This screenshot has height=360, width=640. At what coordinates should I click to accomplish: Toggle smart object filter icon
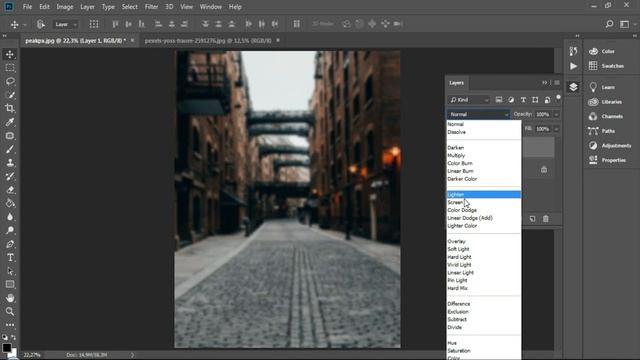[x=547, y=100]
